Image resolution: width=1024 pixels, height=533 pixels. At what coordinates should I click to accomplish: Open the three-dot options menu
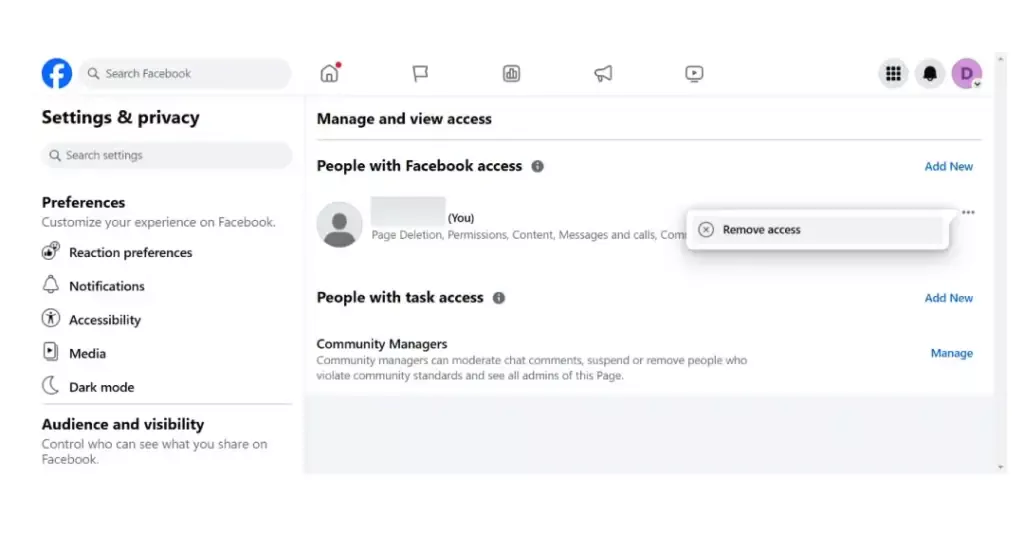pyautogui.click(x=968, y=212)
